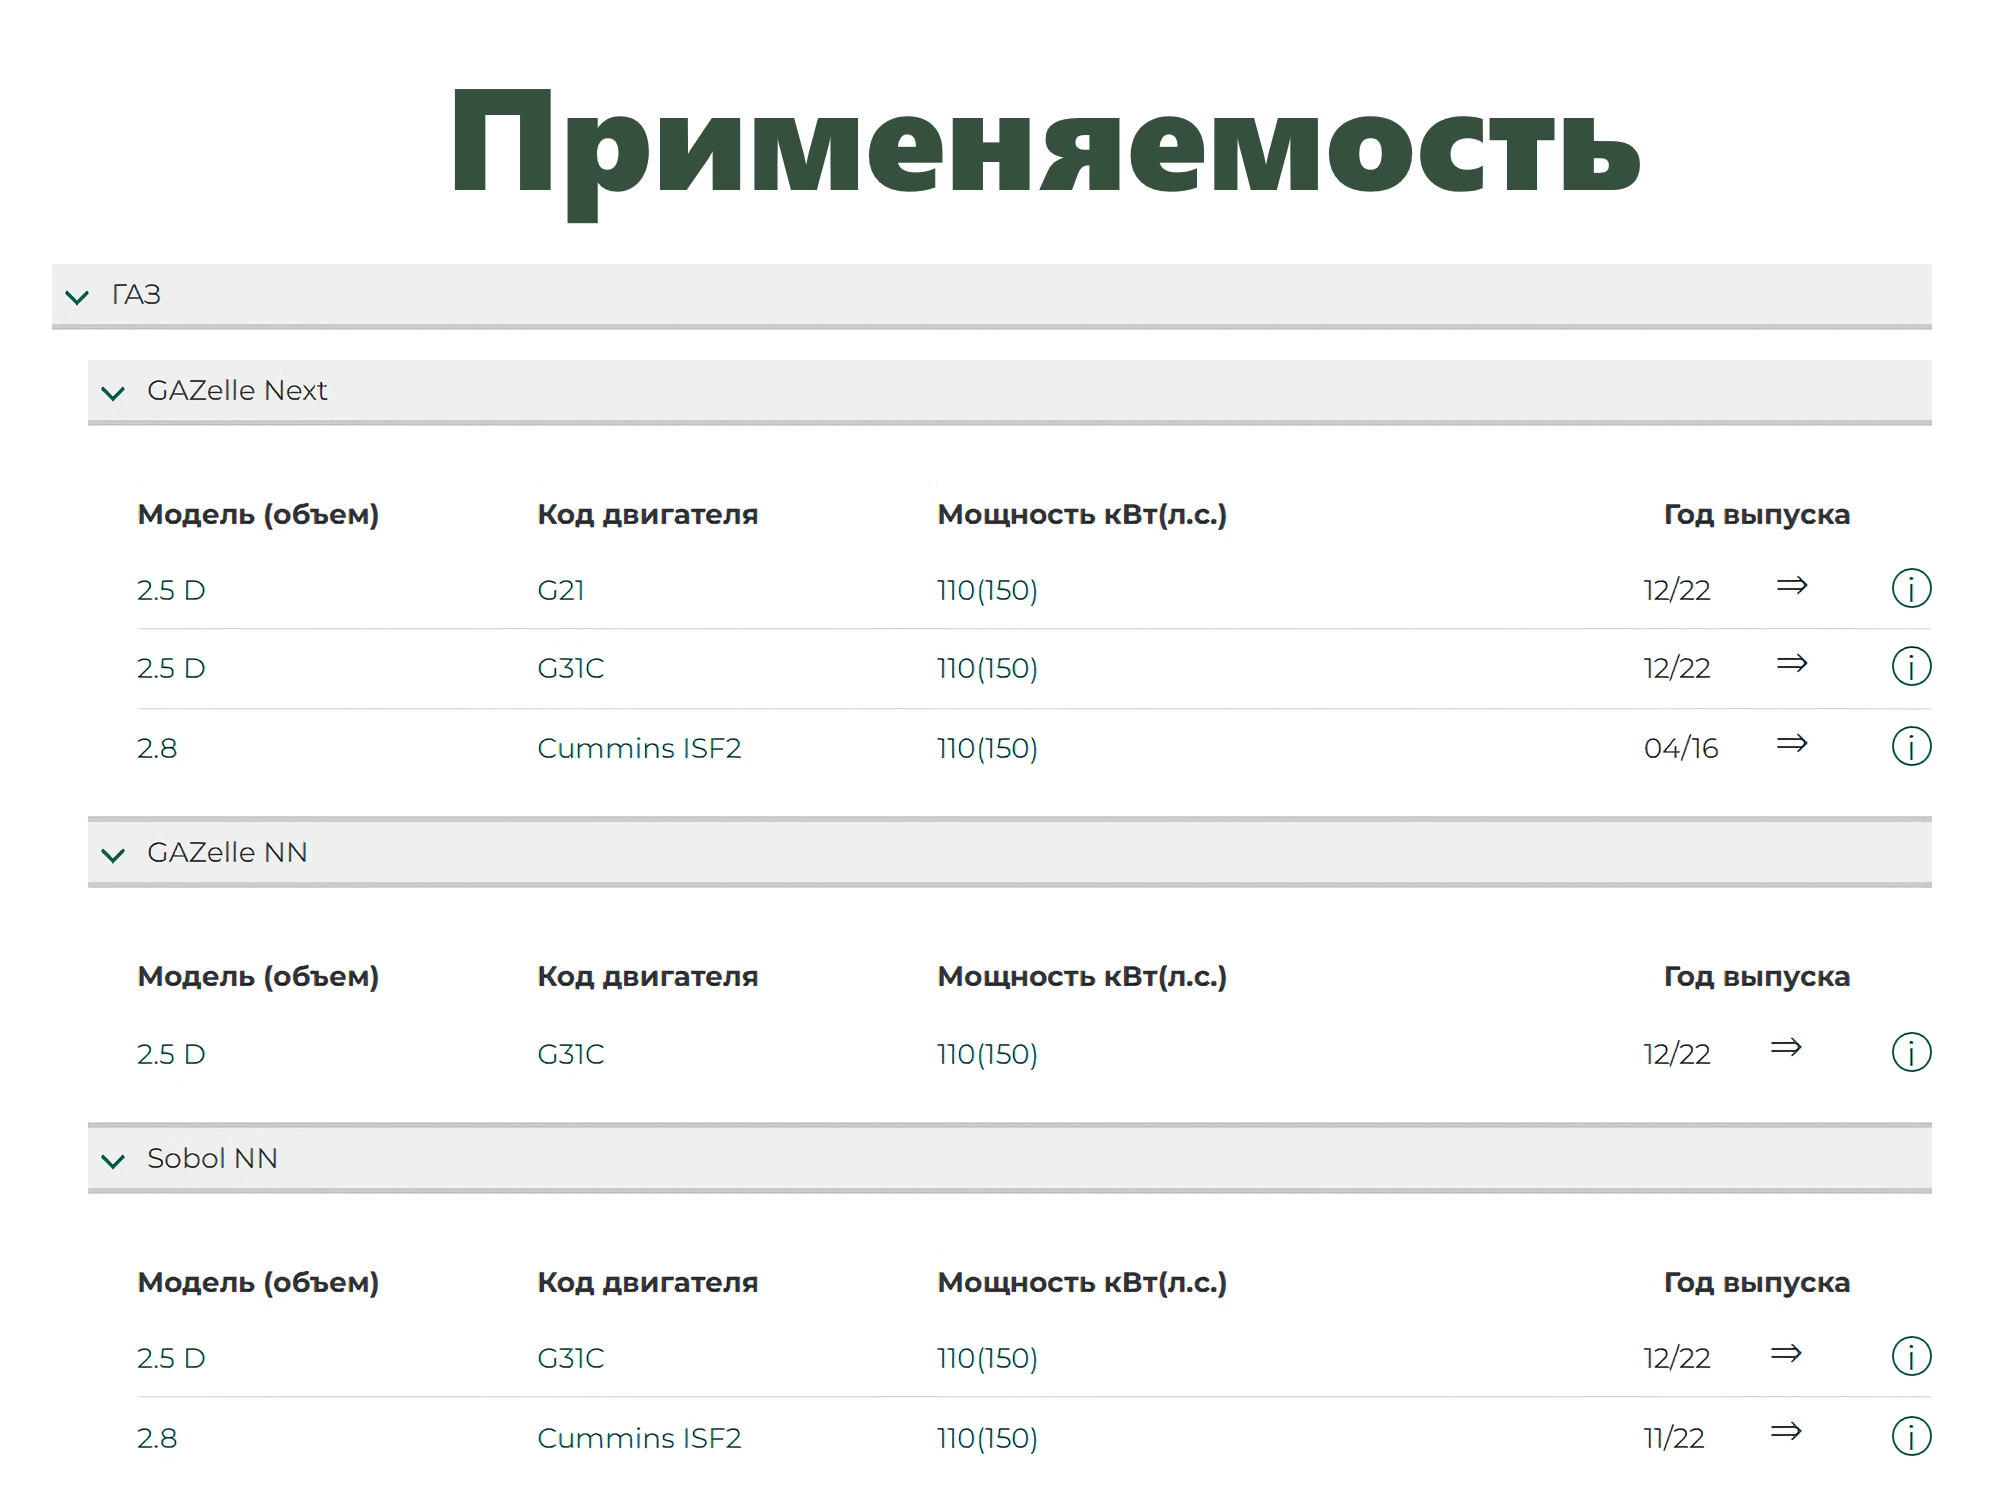Viewport: 2000px width, 1500px height.
Task: Select 2.8 model under Sobol NN
Action: click(157, 1438)
